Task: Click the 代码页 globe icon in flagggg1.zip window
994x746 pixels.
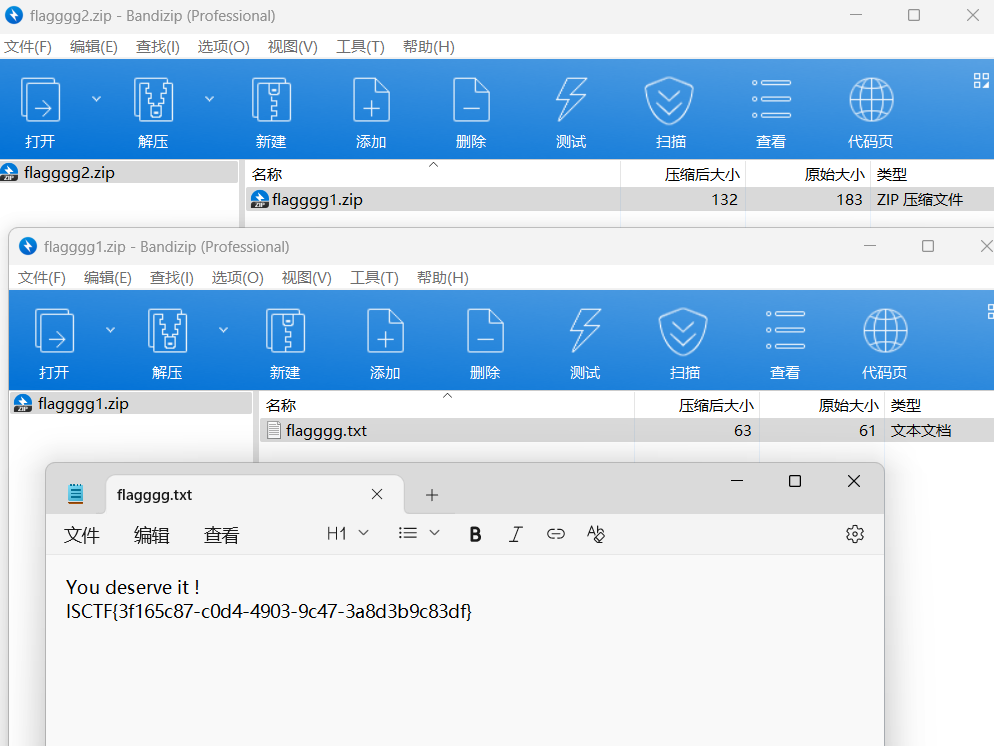Action: click(884, 331)
